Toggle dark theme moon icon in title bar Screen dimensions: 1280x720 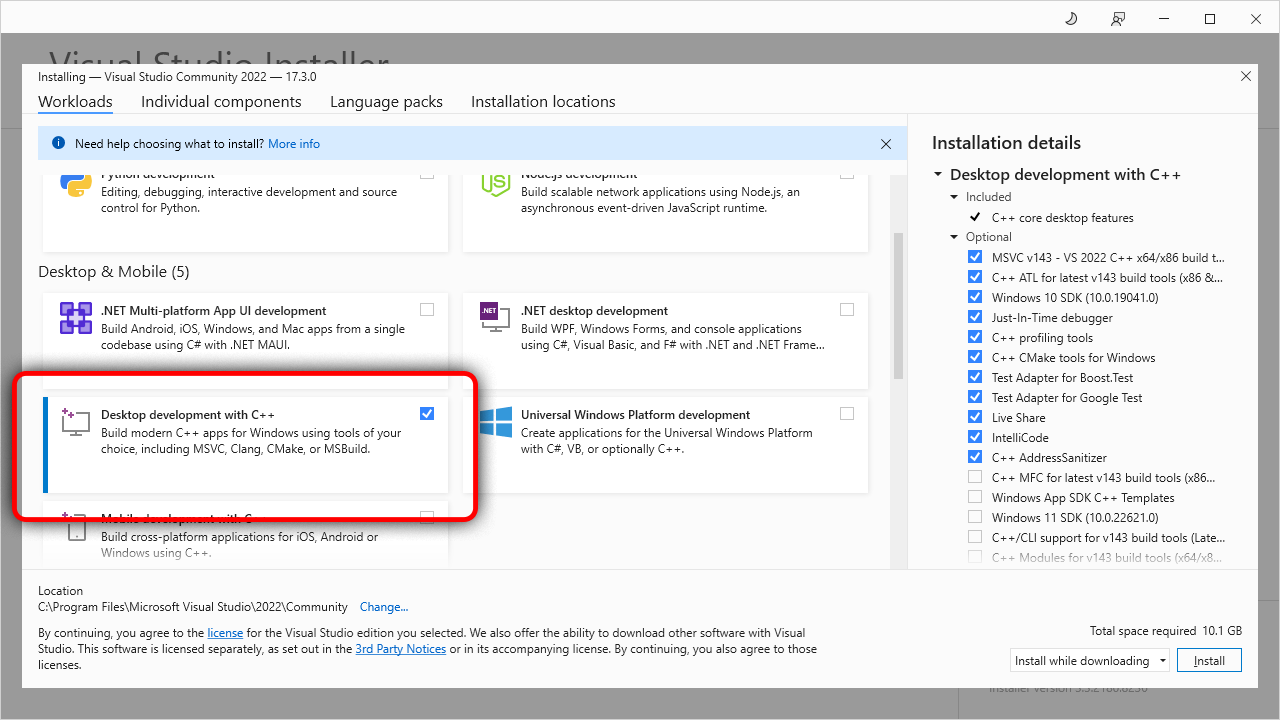[1071, 19]
